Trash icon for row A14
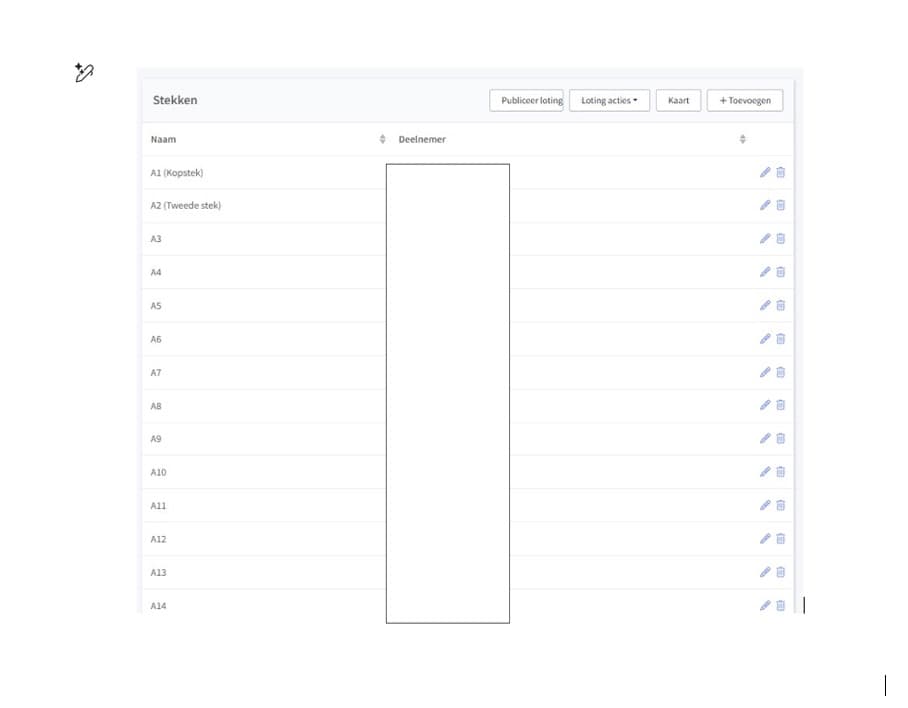This screenshot has width=908, height=708. tap(780, 605)
